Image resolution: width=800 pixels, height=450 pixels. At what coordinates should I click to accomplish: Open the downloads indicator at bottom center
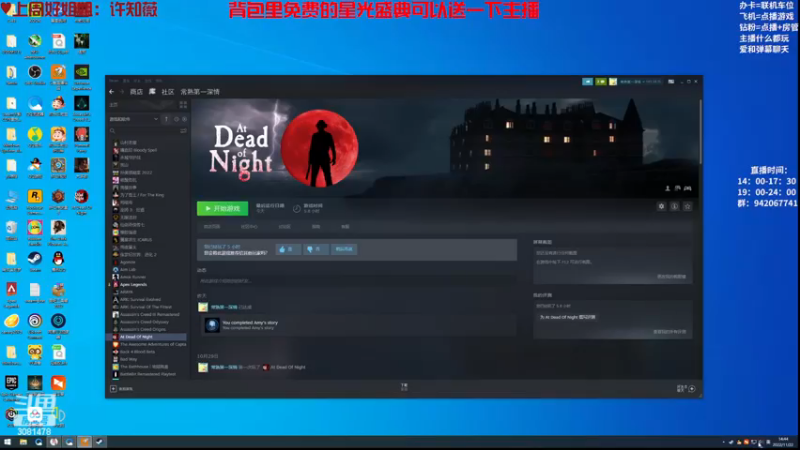(404, 387)
